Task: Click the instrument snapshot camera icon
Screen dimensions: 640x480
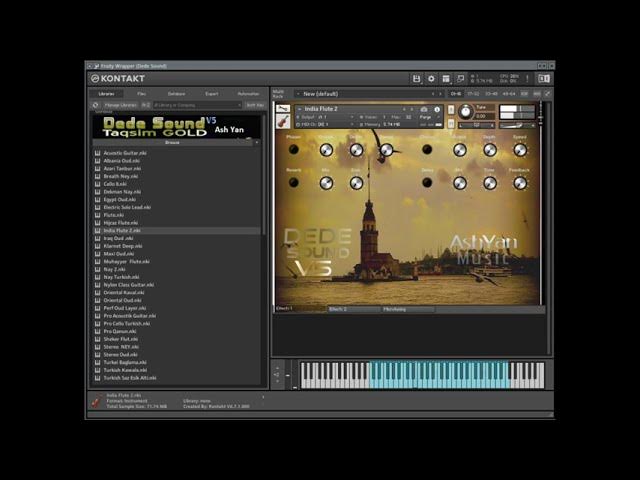Action: 424,109
